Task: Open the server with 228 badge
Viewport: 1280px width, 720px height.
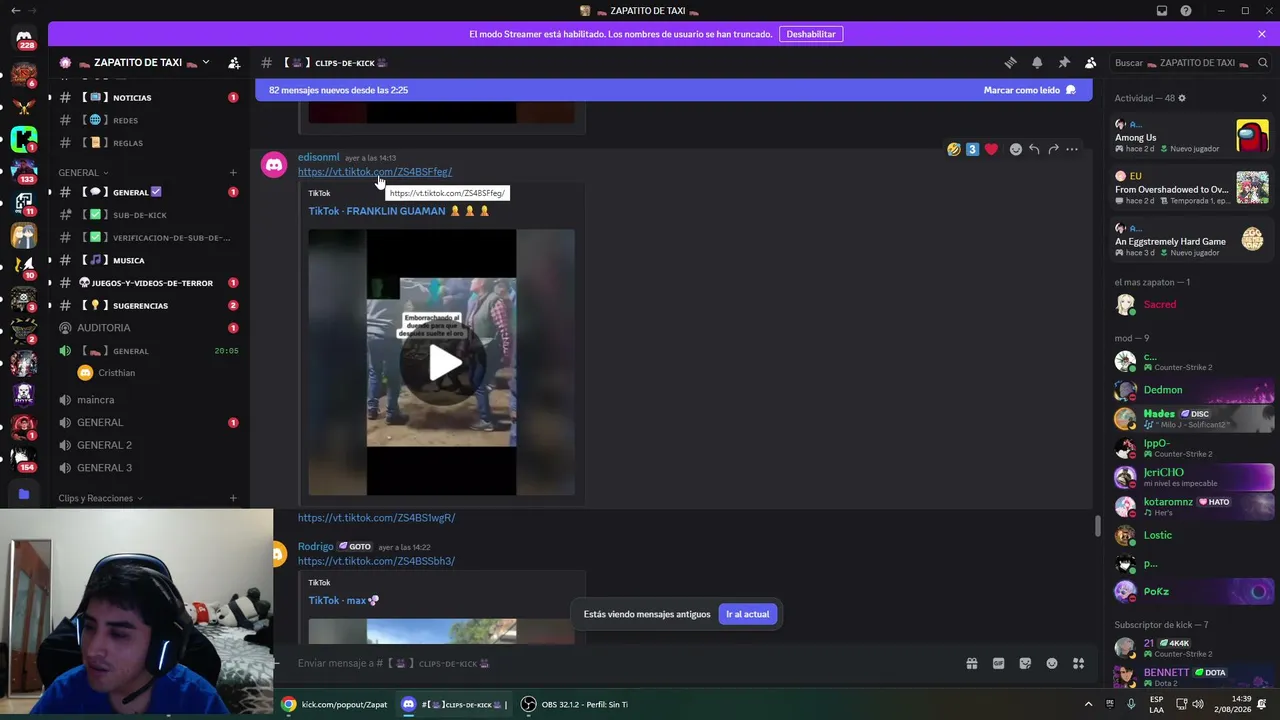Action: [24, 39]
